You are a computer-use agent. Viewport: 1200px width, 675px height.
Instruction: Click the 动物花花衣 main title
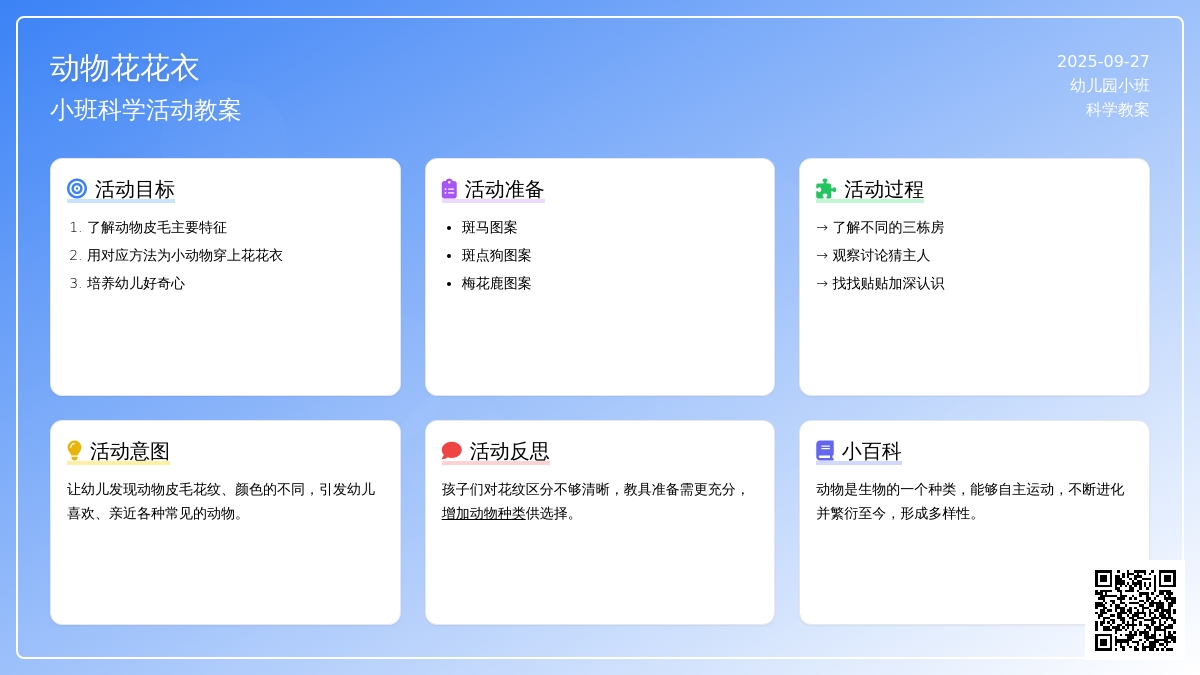(x=125, y=68)
